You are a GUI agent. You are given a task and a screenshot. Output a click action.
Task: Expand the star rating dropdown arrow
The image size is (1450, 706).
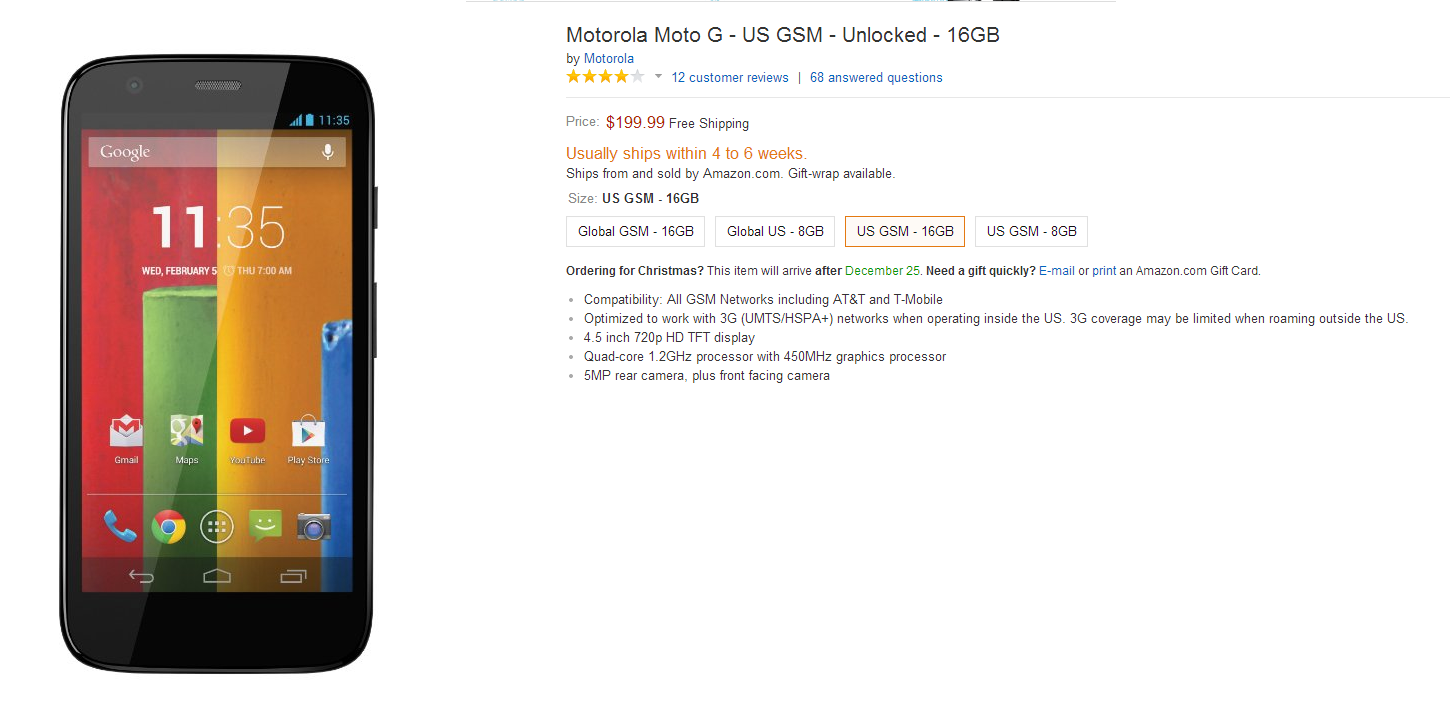tap(658, 77)
